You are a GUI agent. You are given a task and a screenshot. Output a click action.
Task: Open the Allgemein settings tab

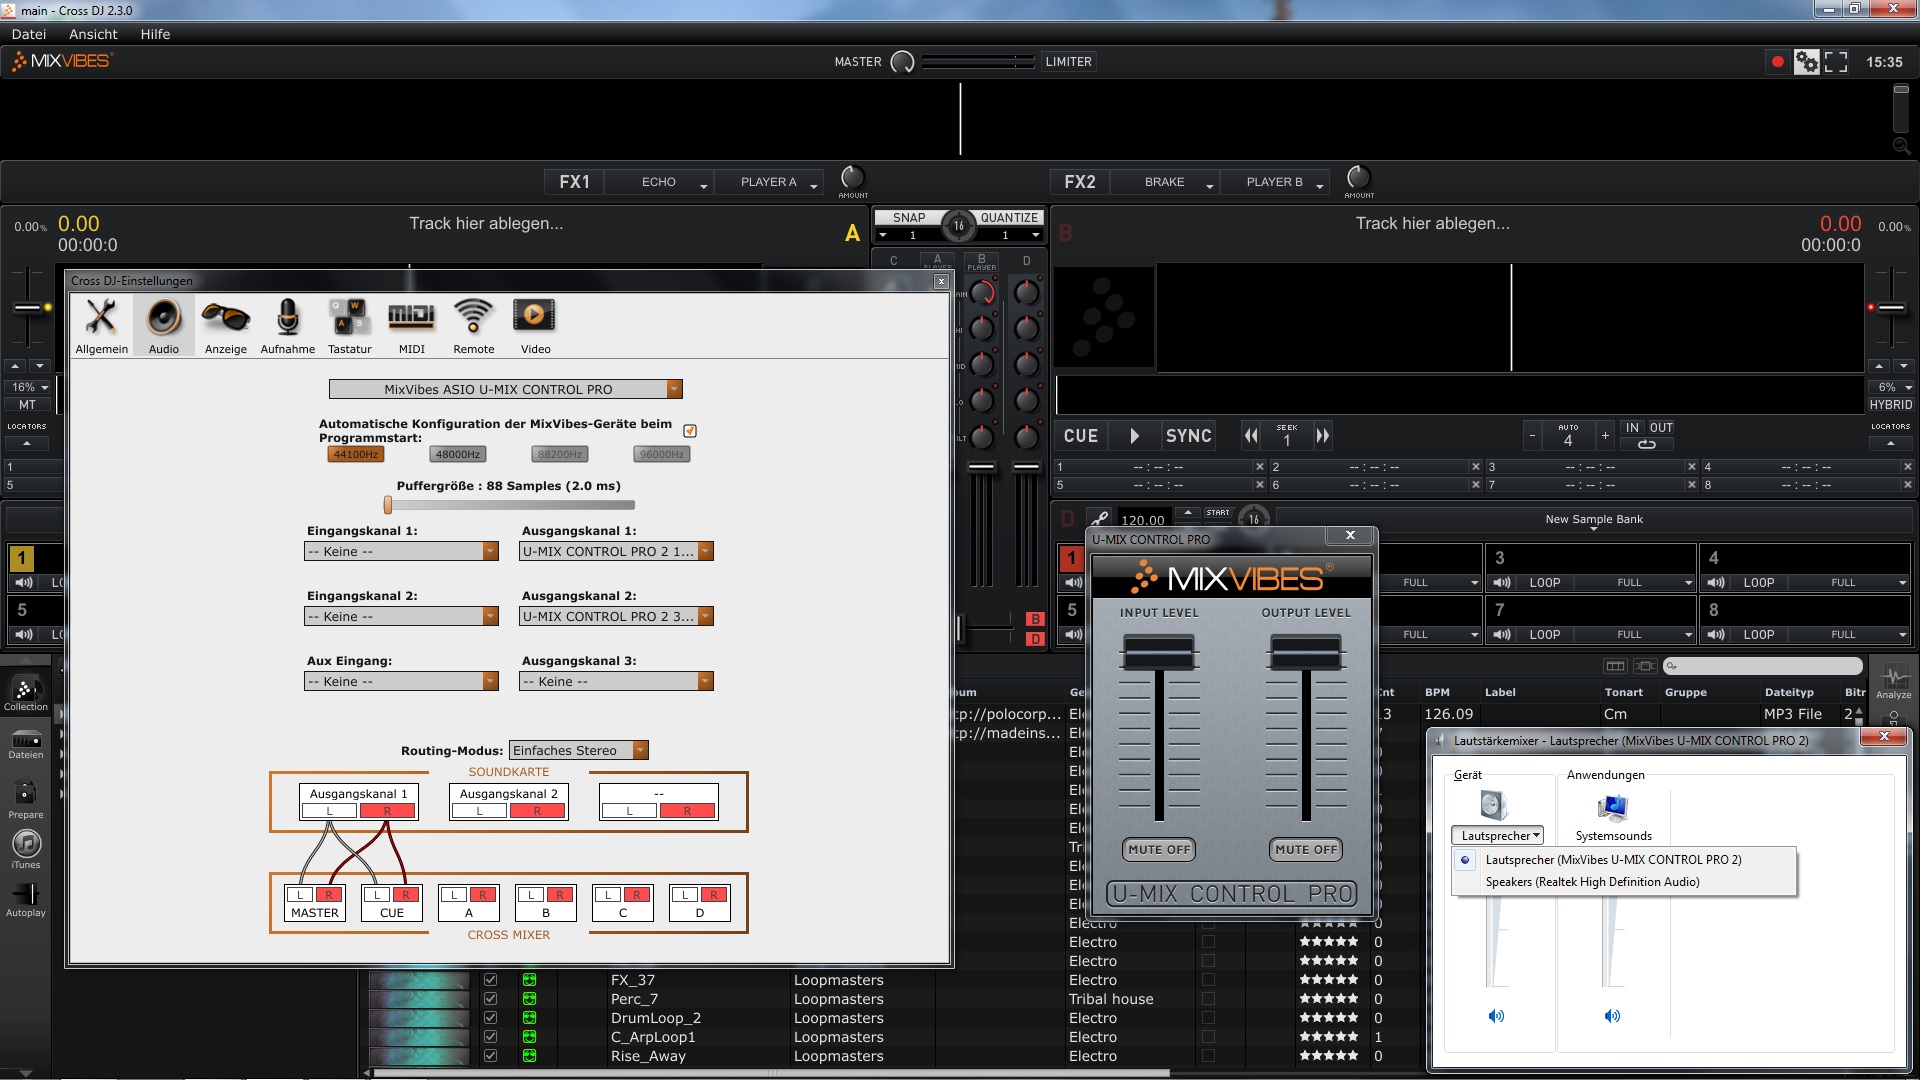(101, 325)
